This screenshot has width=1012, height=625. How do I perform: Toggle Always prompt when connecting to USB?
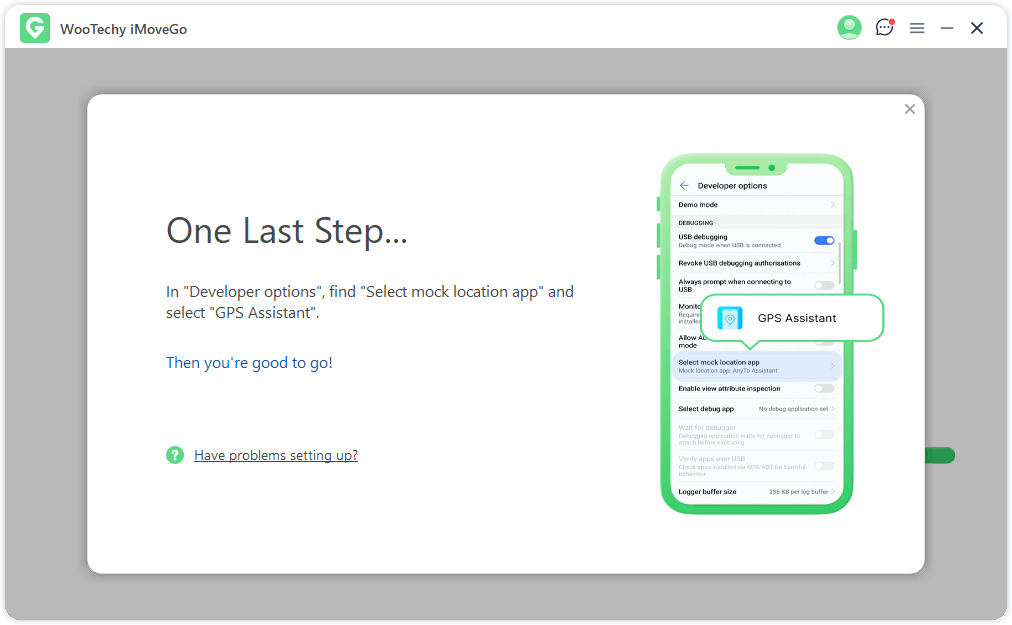(824, 285)
